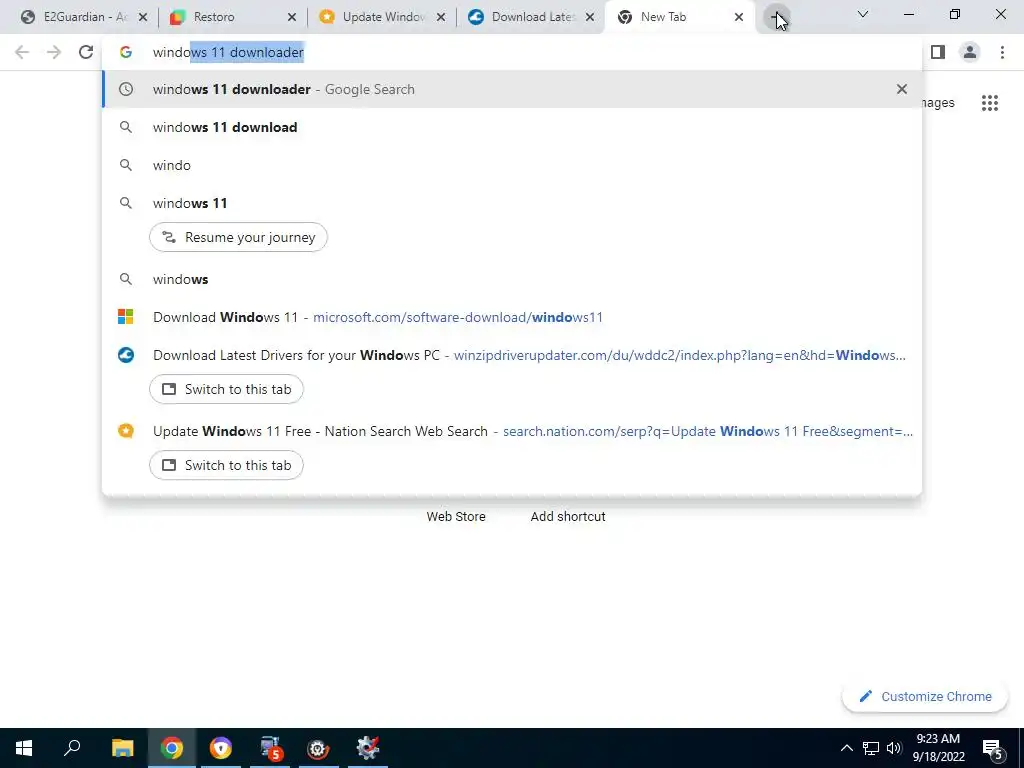Open a new tab with plus button
This screenshot has width=1024, height=768.
point(776,17)
